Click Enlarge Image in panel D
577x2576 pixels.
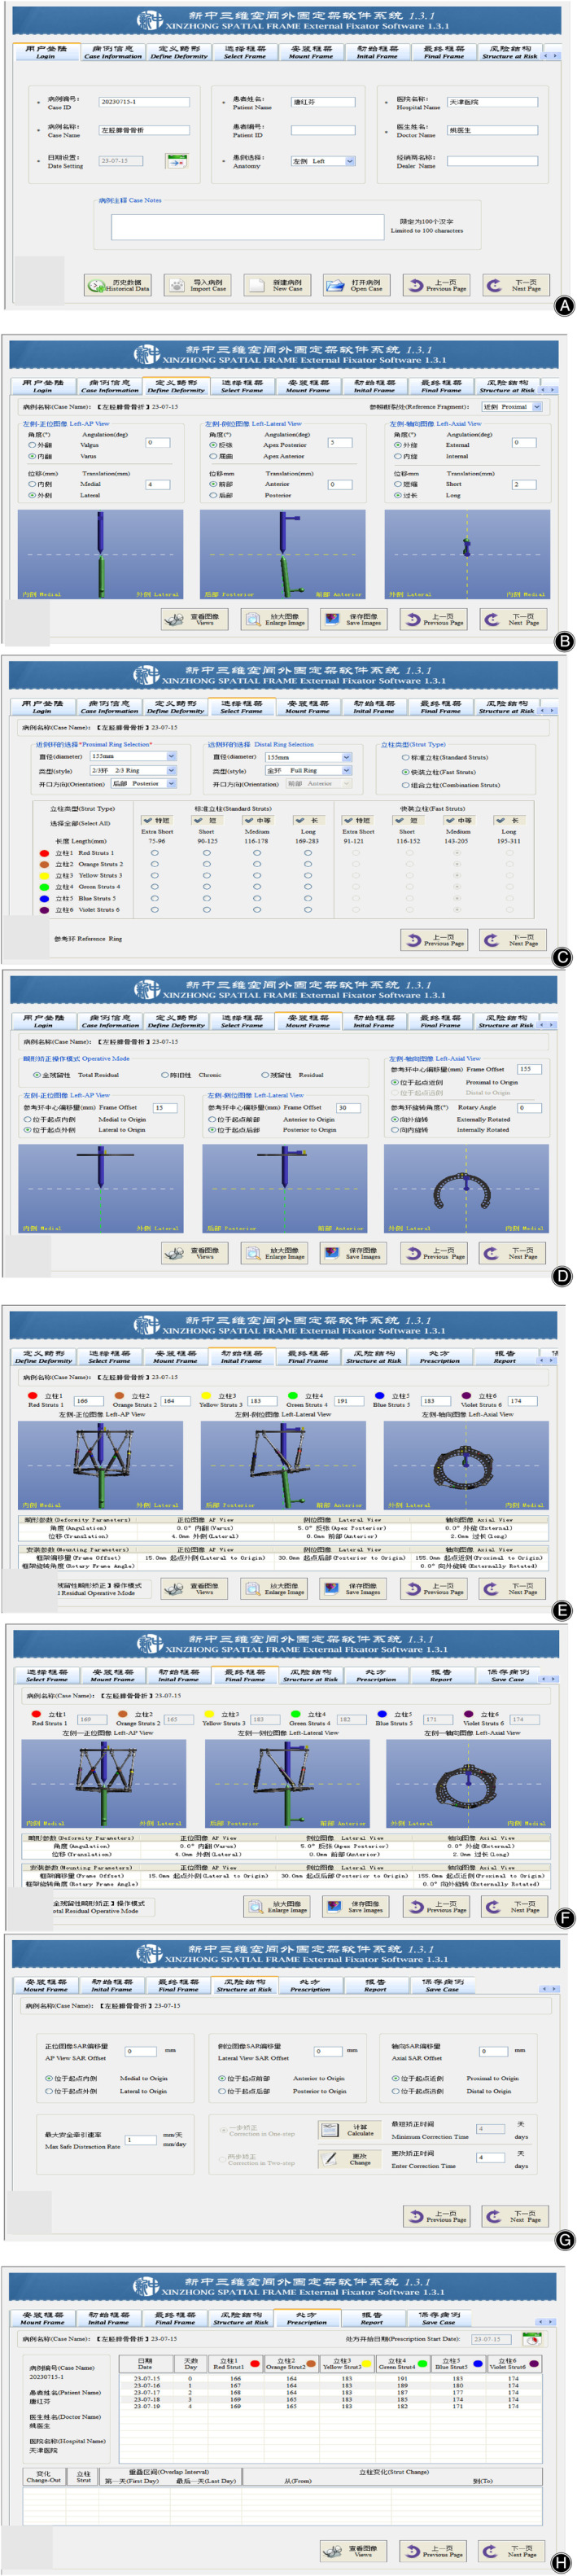click(x=274, y=1253)
